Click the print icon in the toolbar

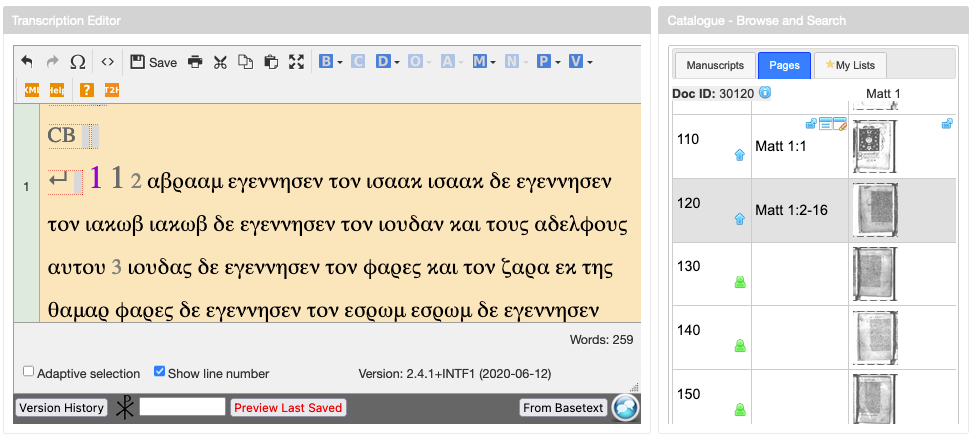(195, 62)
